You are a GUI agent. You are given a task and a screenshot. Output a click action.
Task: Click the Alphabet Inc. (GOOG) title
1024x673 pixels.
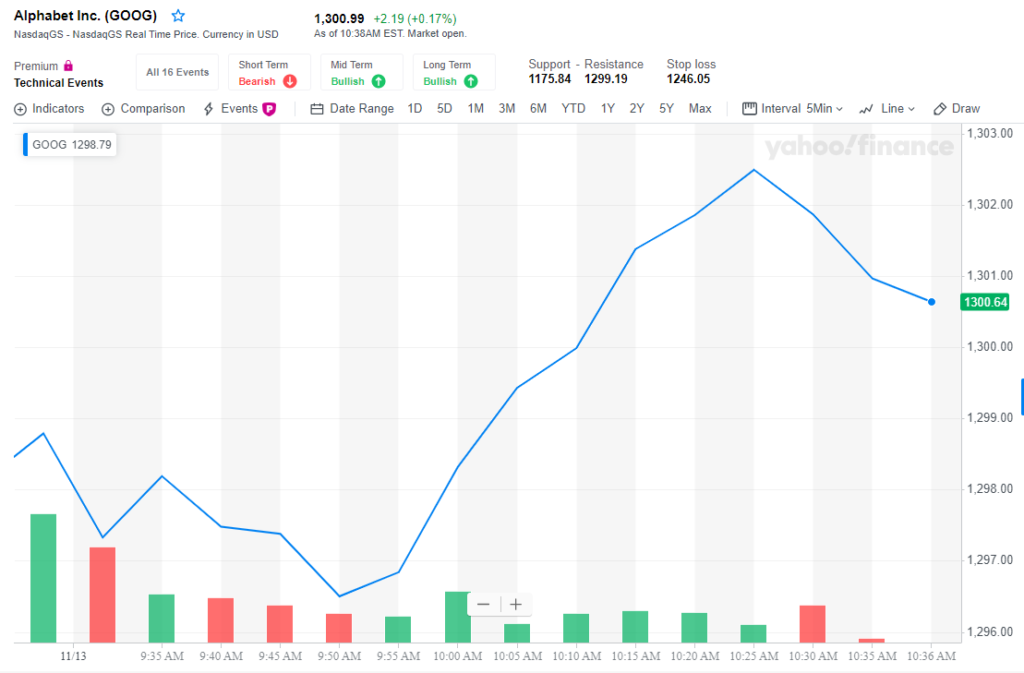click(86, 16)
